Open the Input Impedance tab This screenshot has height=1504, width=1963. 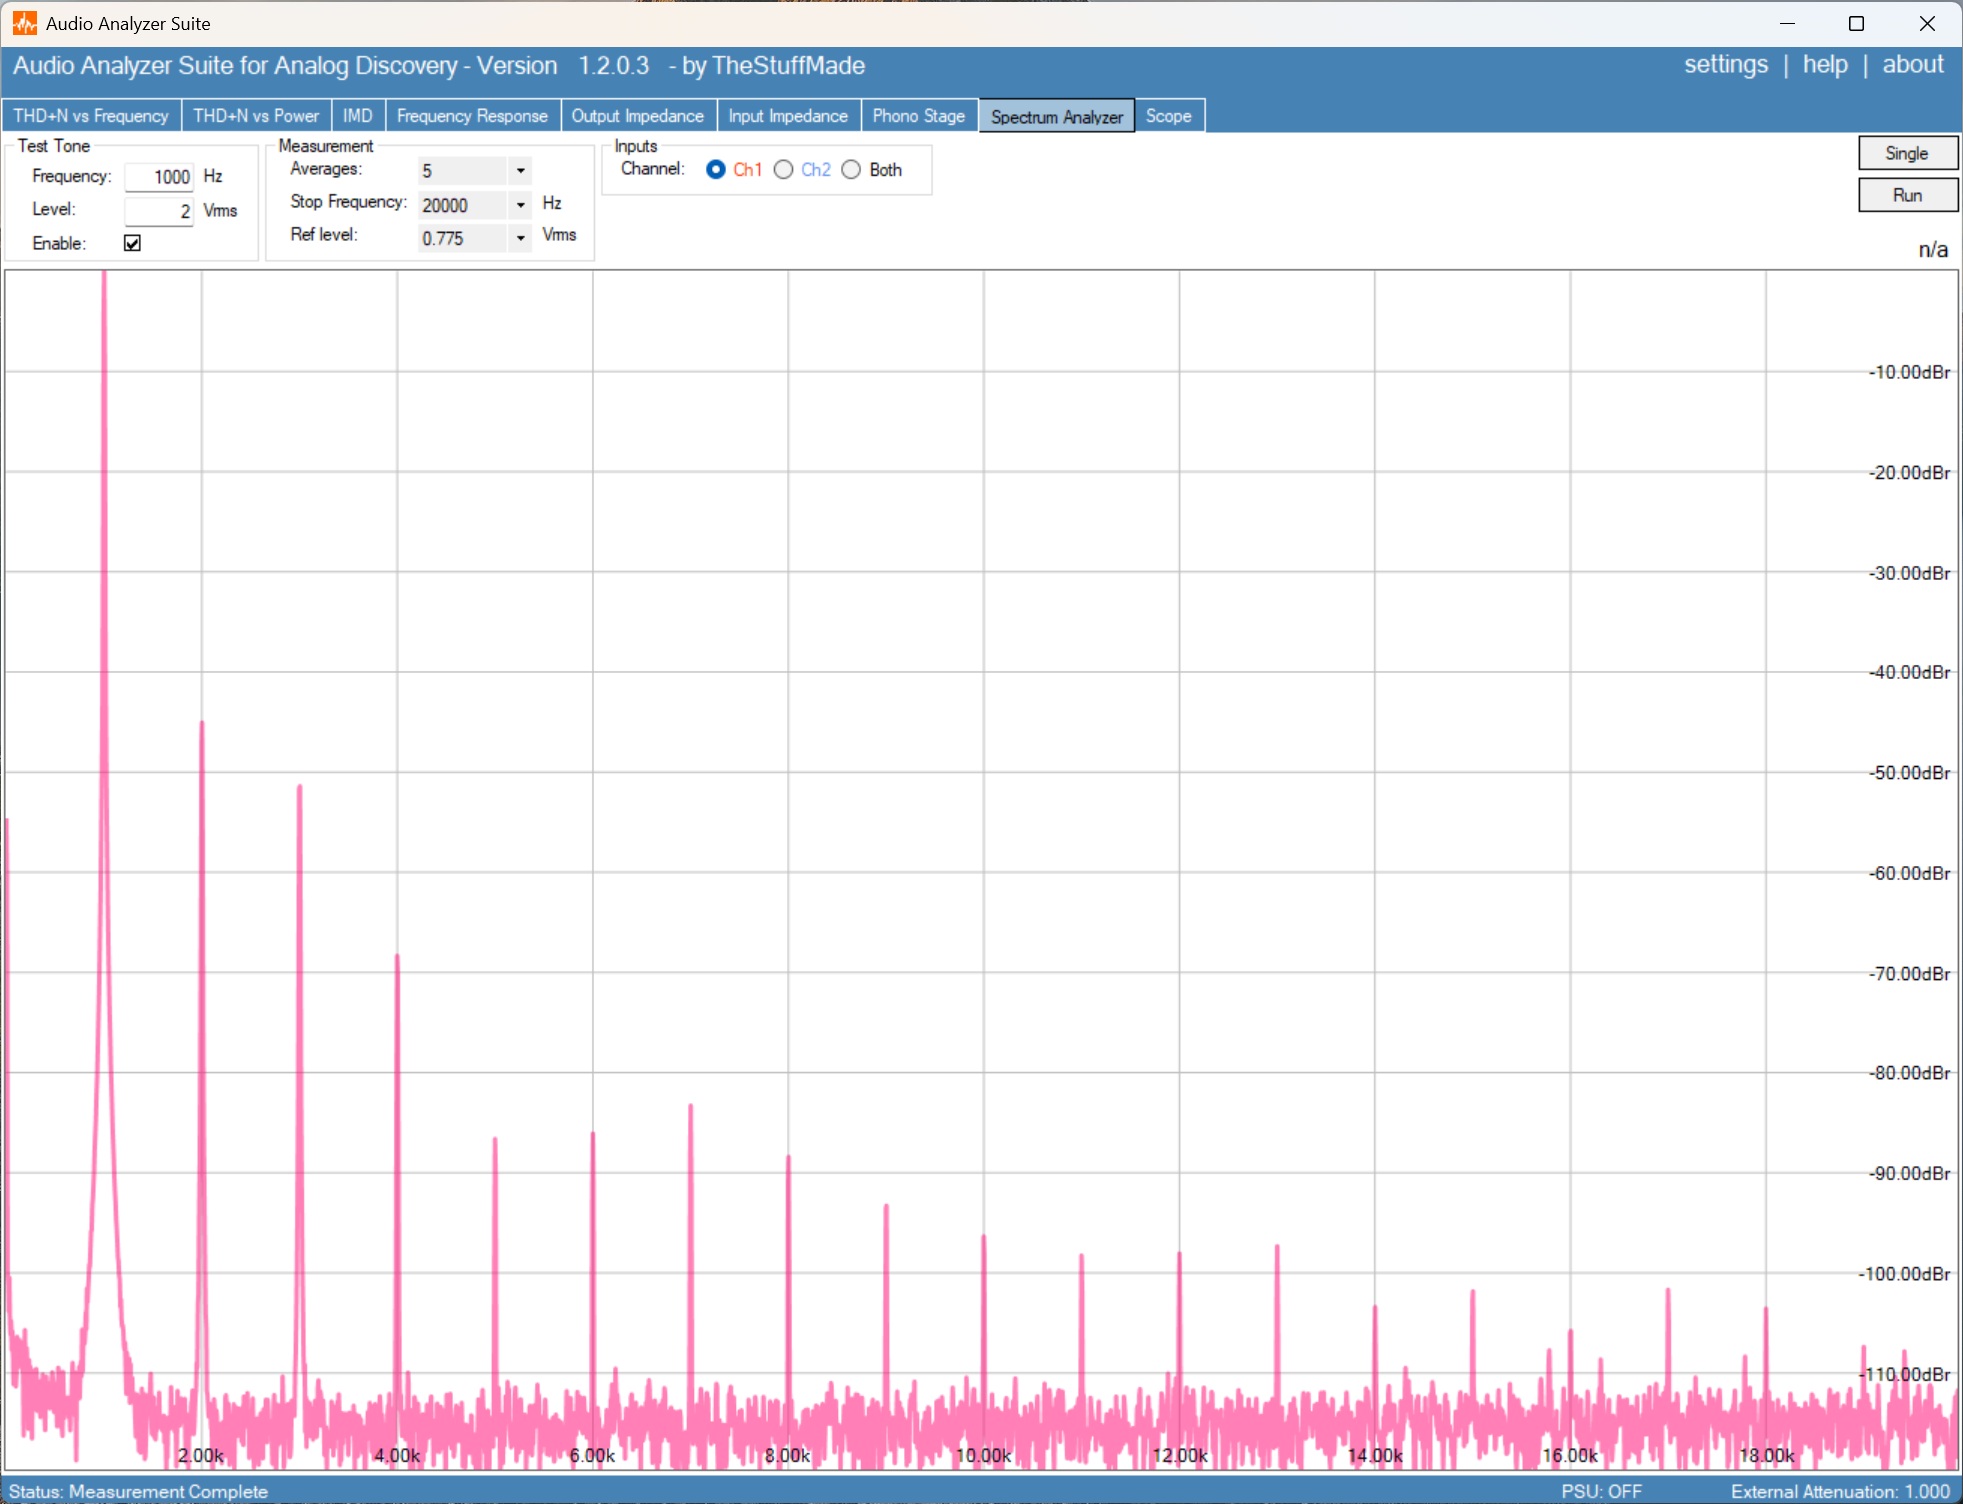point(788,116)
